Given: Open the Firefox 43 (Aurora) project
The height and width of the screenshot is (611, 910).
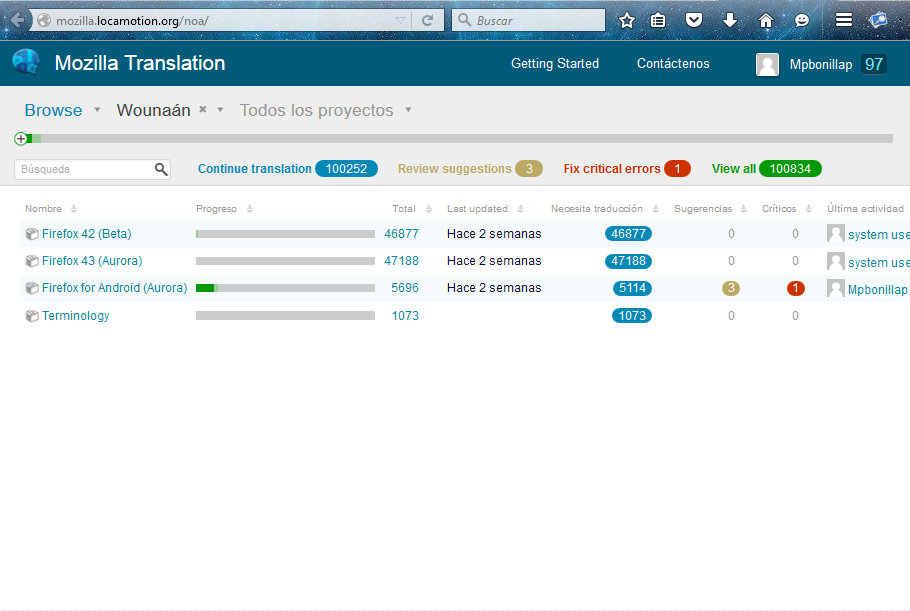Looking at the screenshot, I should pyautogui.click(x=92, y=261).
